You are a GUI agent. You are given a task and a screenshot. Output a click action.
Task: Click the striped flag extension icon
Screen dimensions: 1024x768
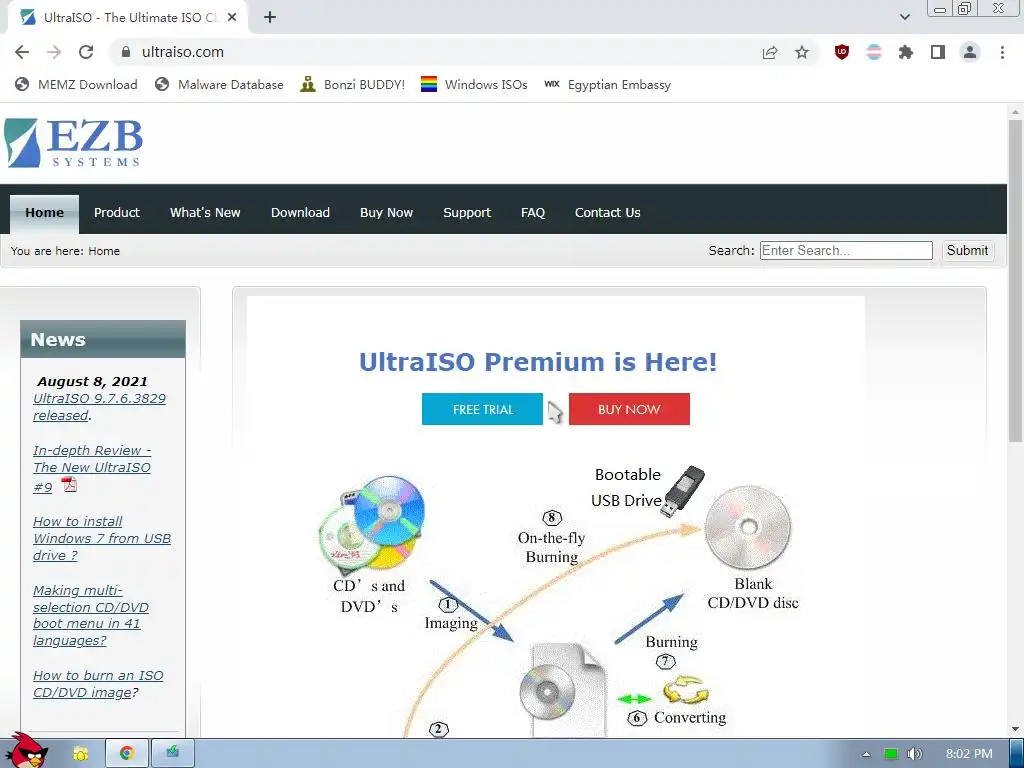click(874, 52)
